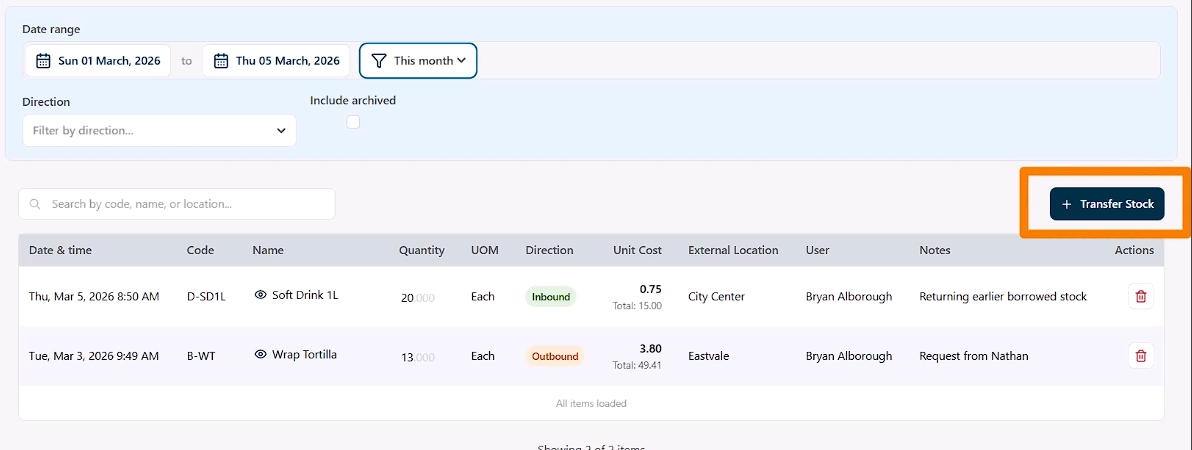Click the search magnifier icon
The image size is (1192, 450).
pos(36,204)
